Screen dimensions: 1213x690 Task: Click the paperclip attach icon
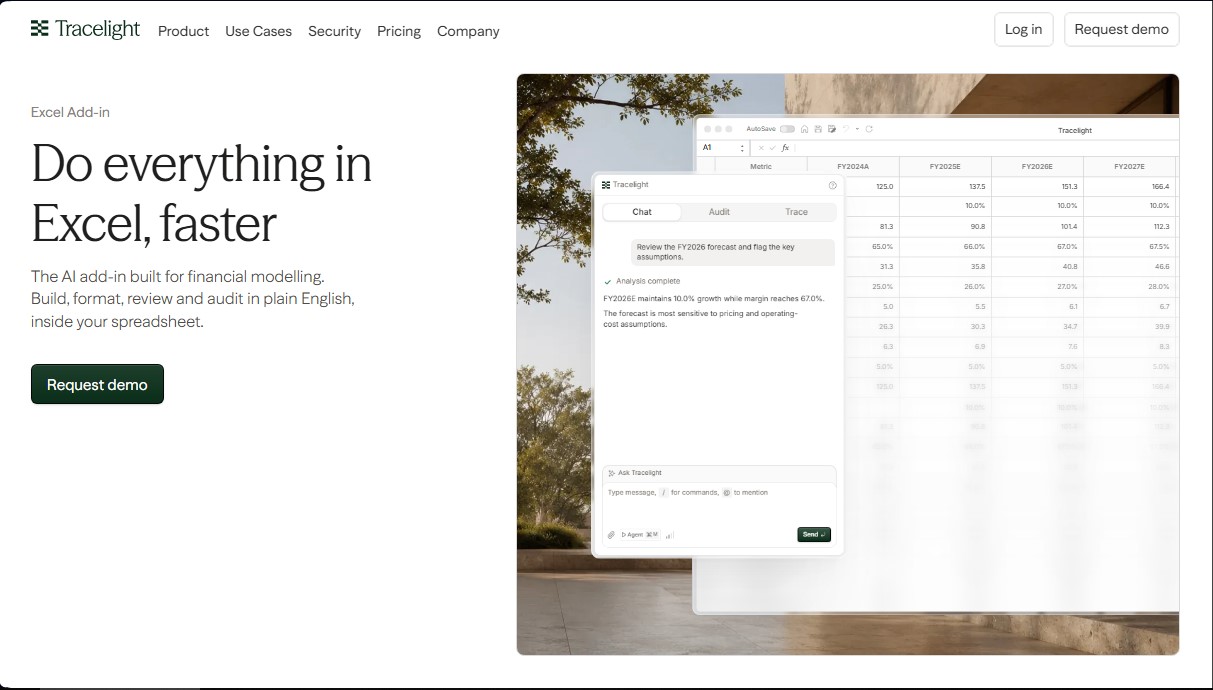611,535
